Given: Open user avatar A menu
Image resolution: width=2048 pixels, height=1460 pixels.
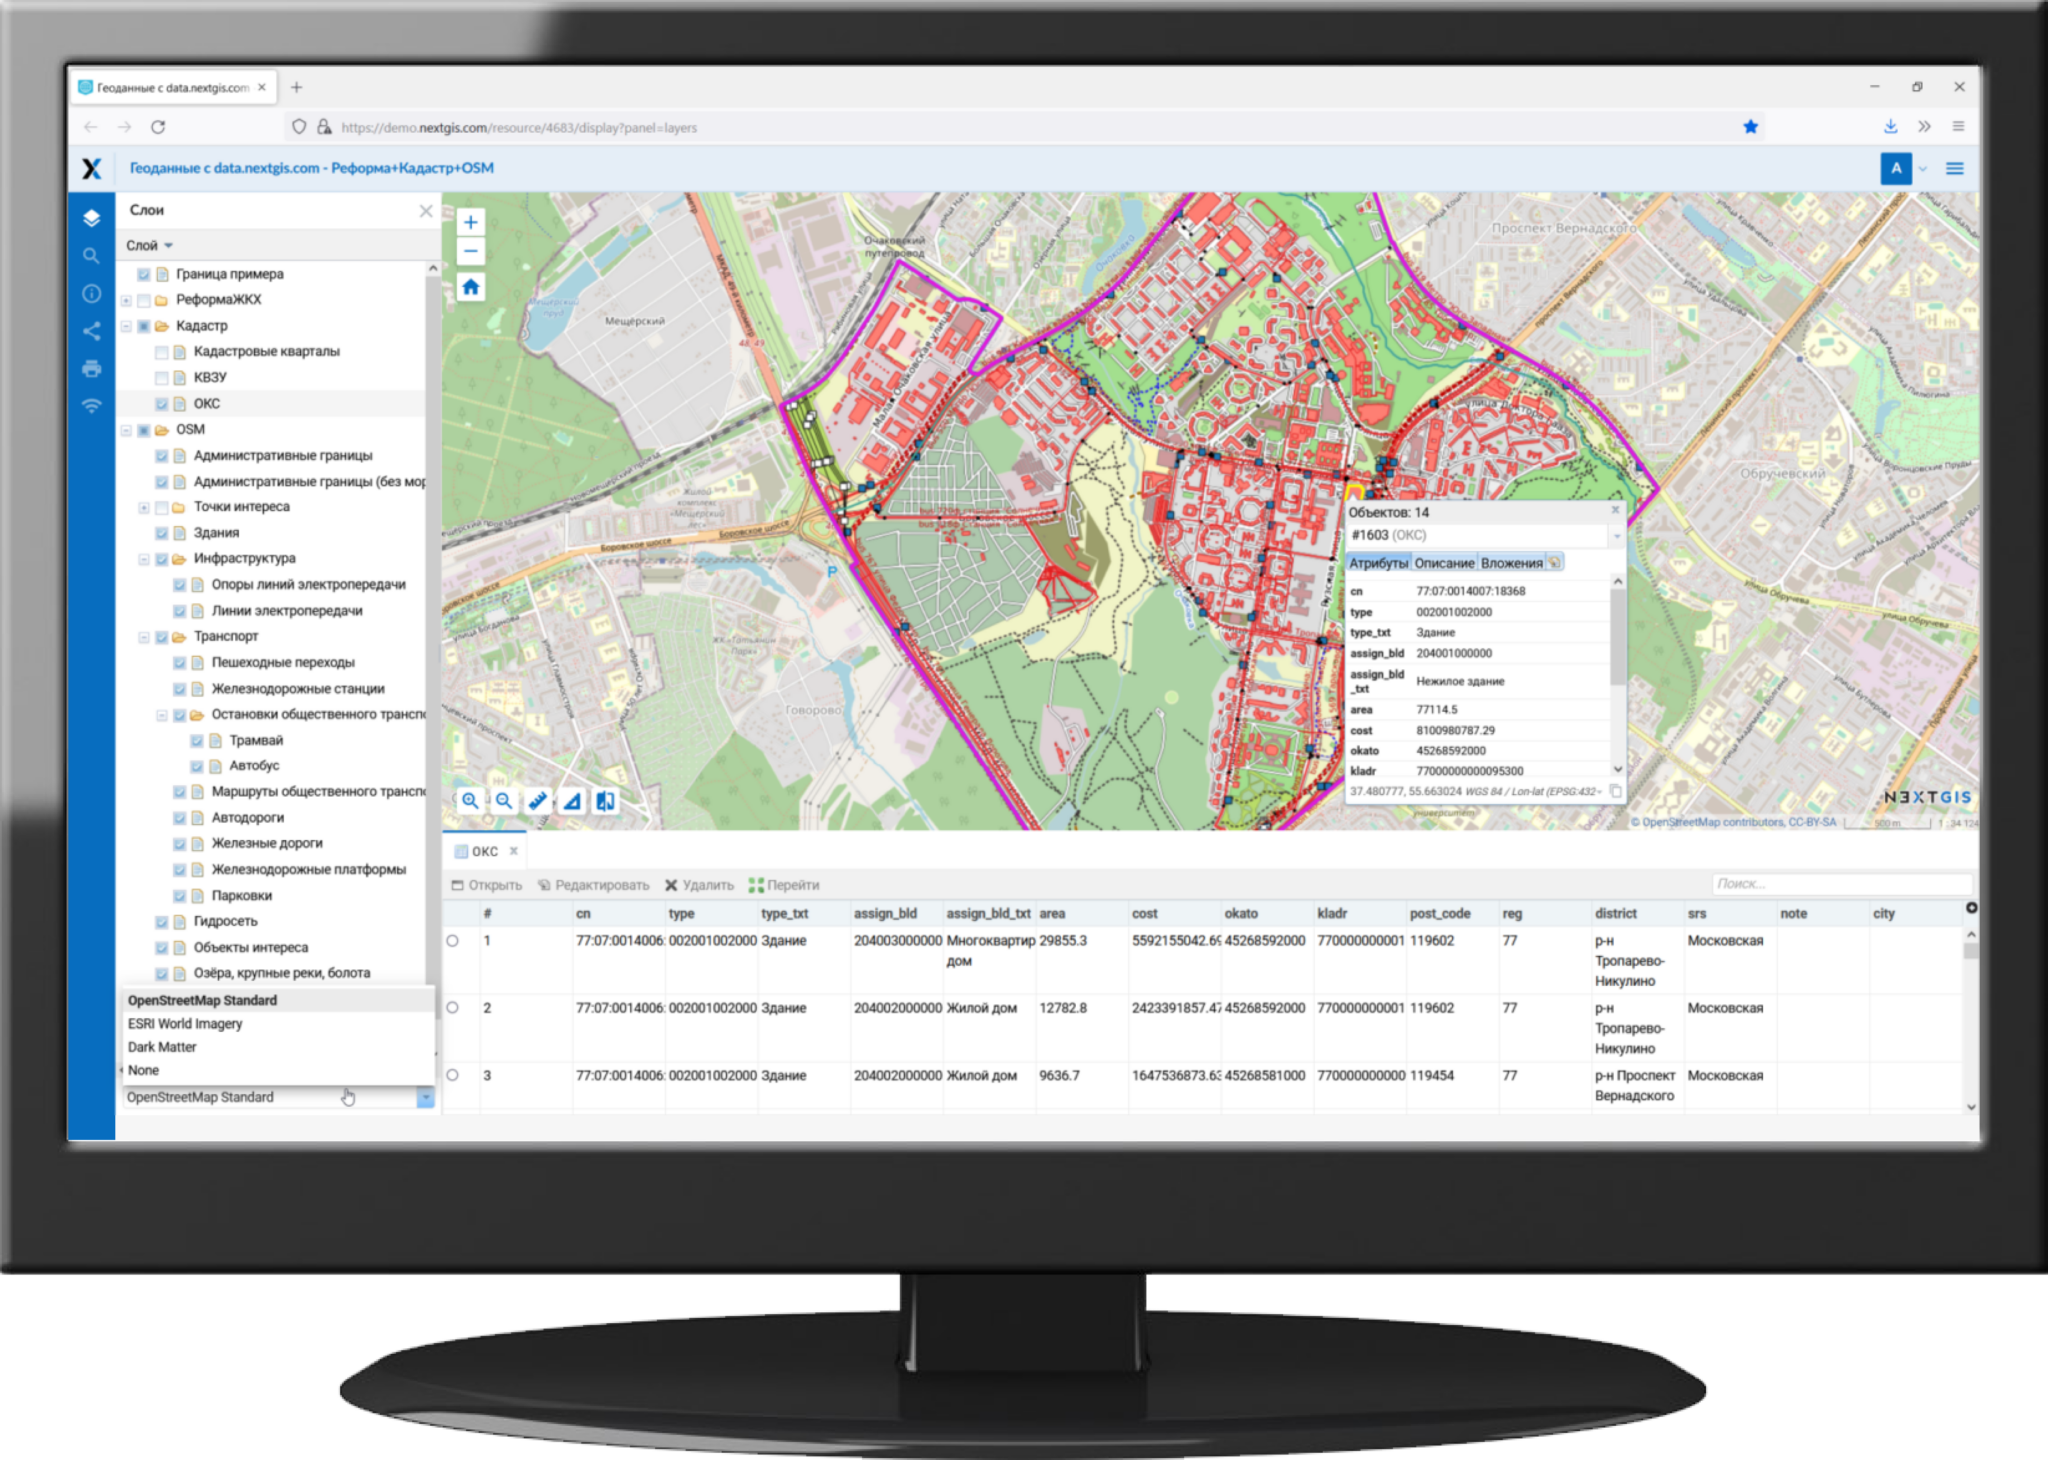Looking at the screenshot, I should pos(1896,168).
